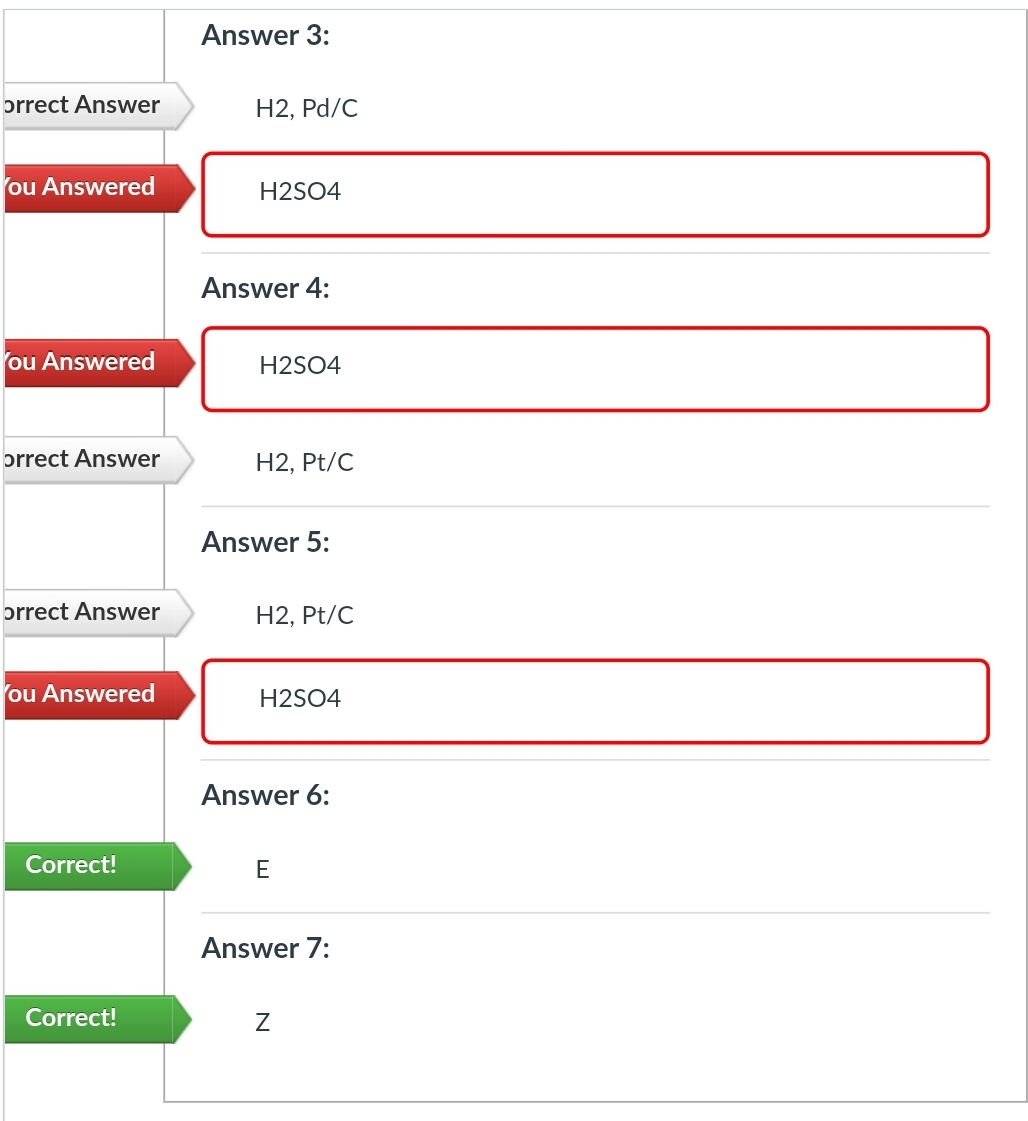Click the H2SO4 answer box under Answer 3
This screenshot has width=1028, height=1121.
595,194
